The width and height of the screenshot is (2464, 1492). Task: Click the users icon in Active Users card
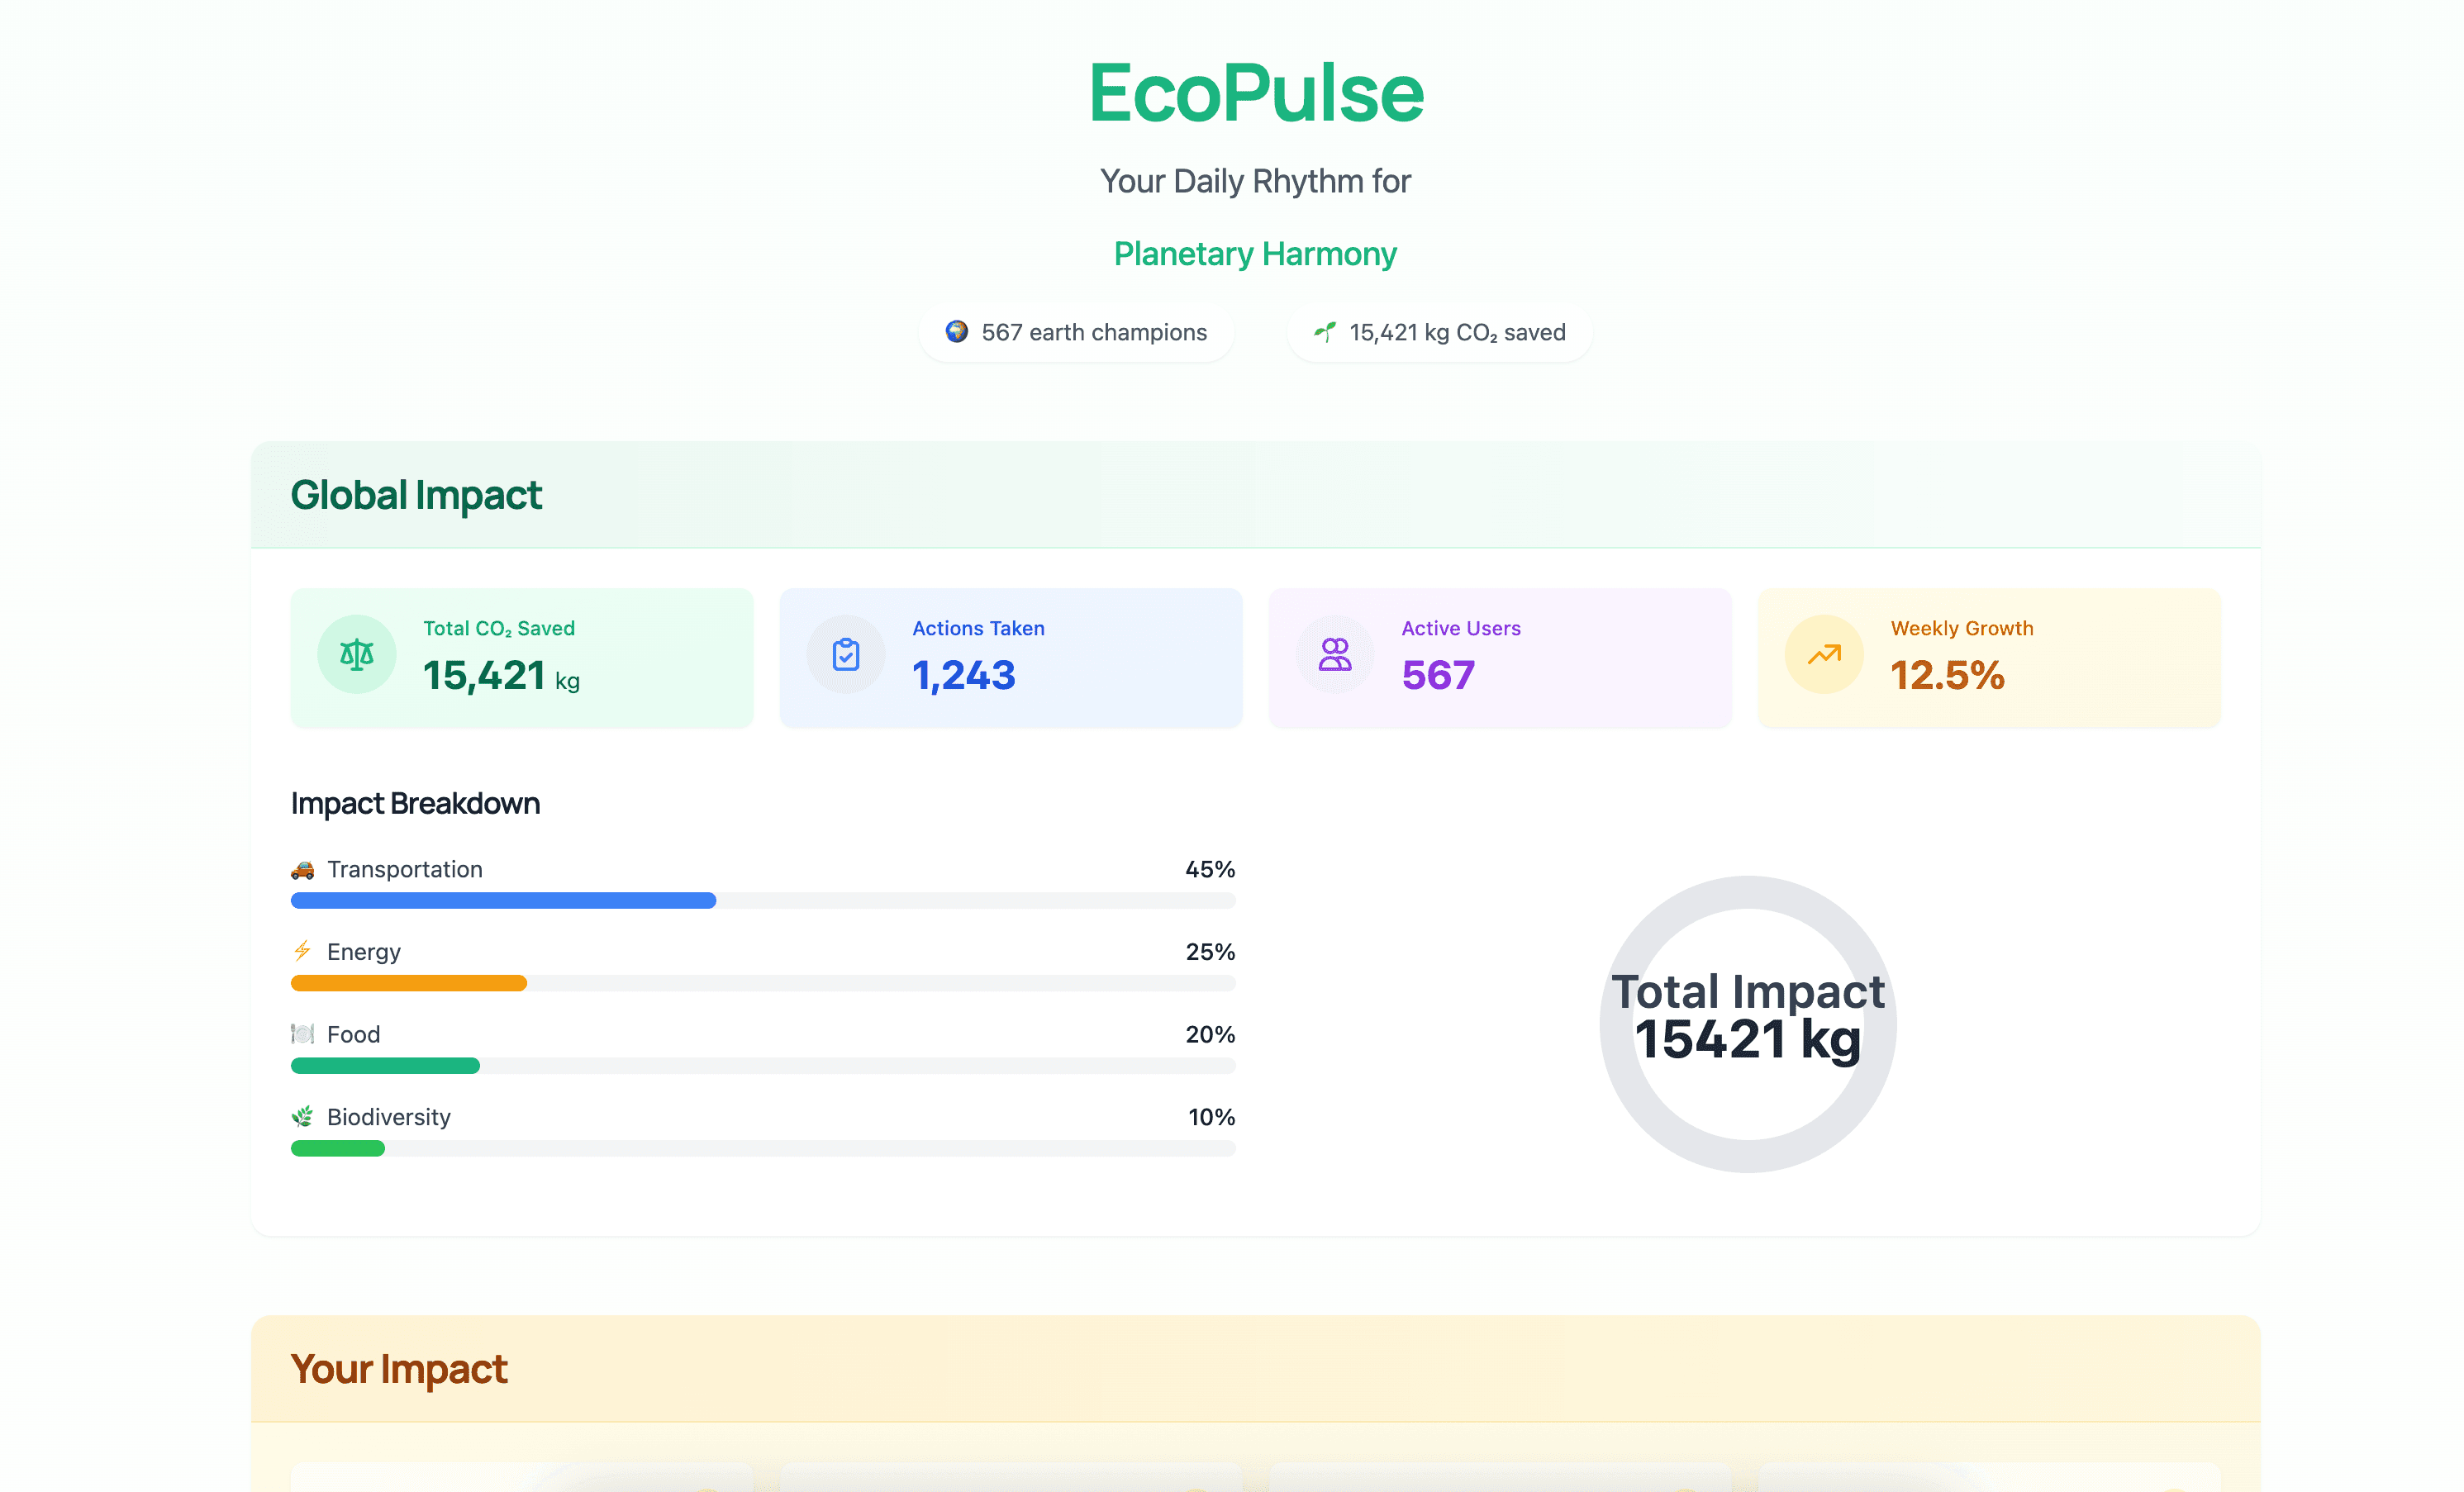pyautogui.click(x=1335, y=655)
